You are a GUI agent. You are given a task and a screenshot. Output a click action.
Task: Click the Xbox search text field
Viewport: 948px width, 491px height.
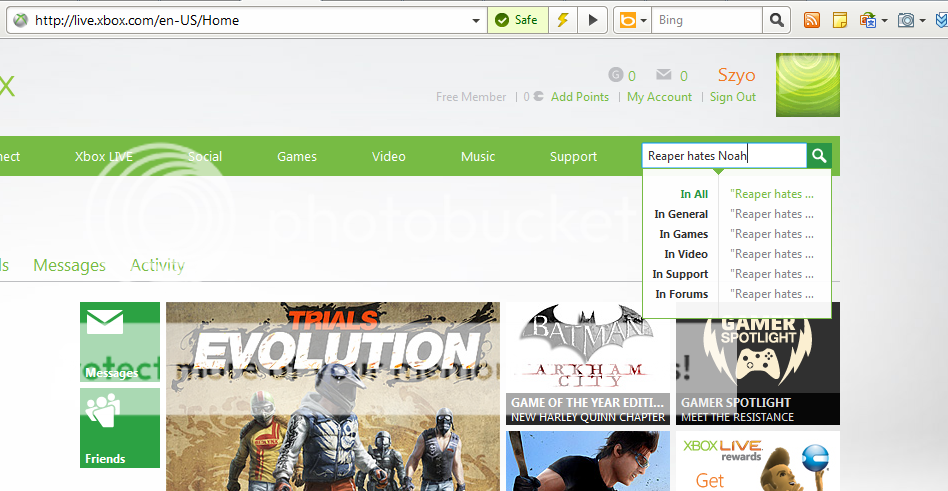coord(723,156)
